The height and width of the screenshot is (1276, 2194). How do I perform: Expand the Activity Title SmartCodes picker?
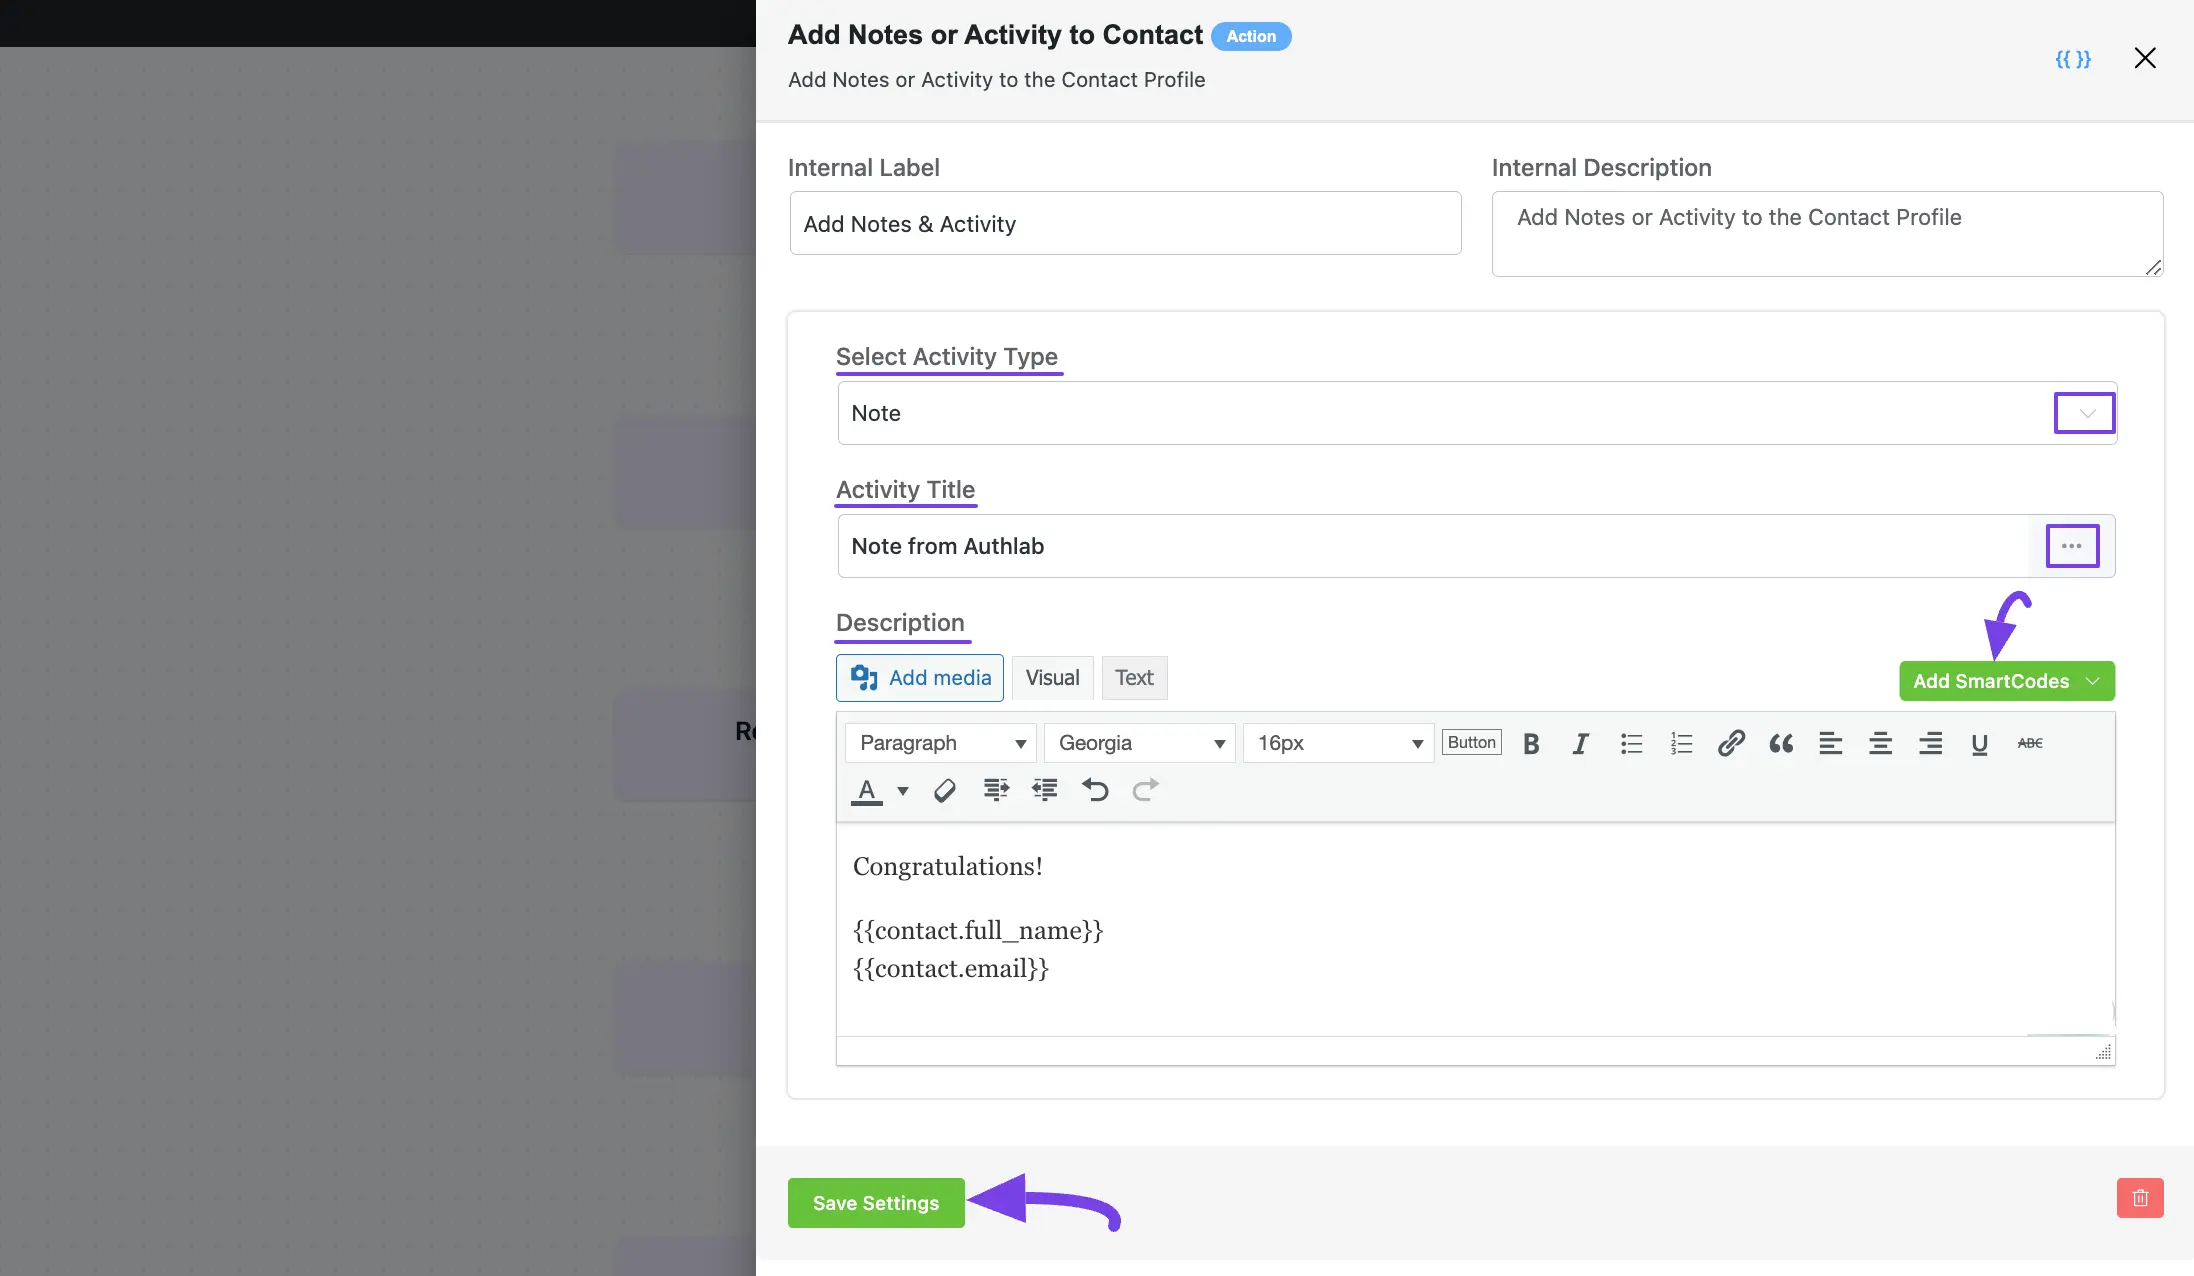(x=2073, y=545)
